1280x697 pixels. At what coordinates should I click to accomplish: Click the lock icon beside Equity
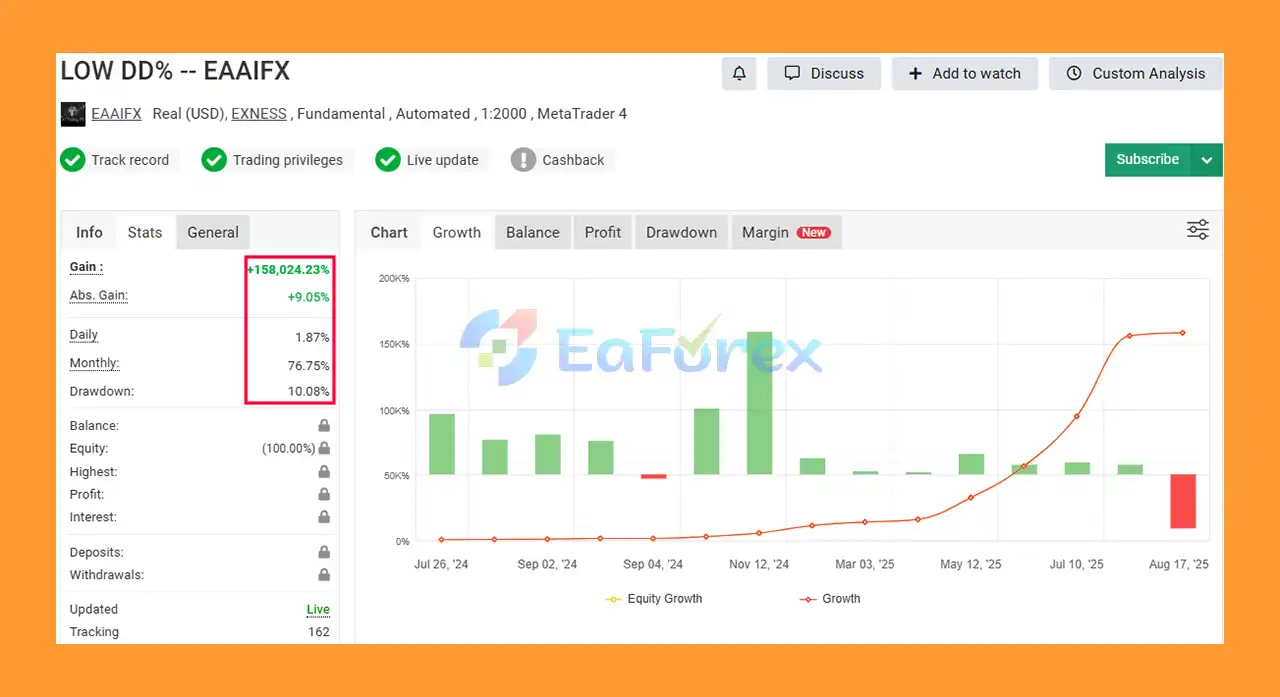pos(324,448)
